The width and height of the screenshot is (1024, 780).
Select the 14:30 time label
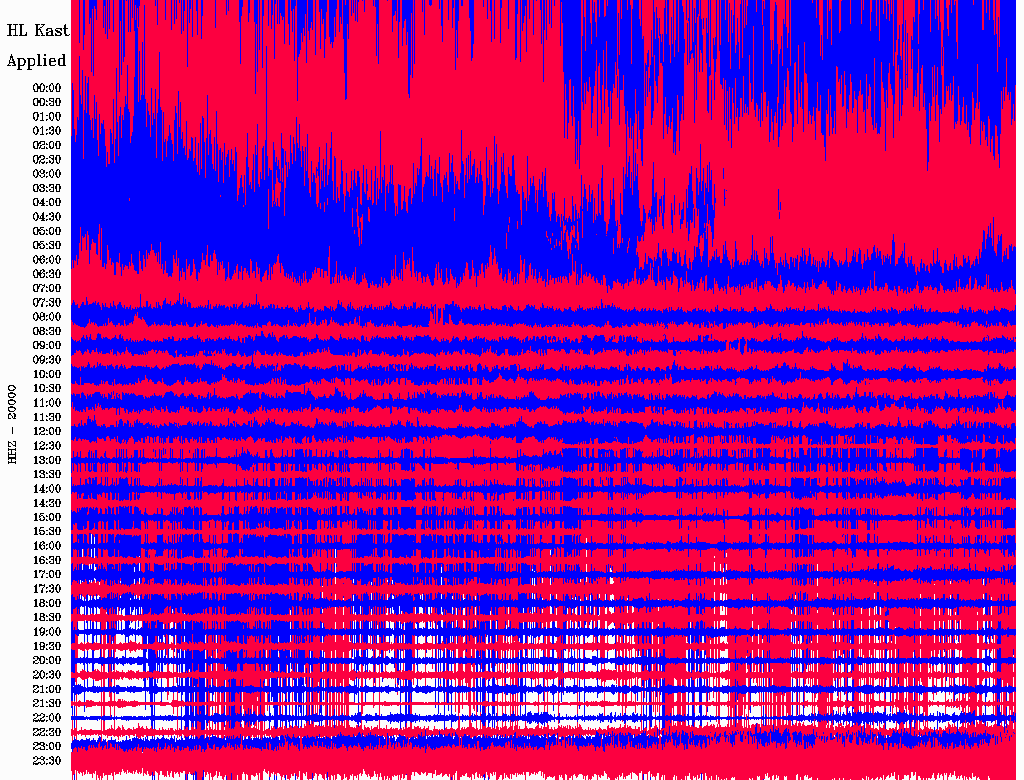47,503
